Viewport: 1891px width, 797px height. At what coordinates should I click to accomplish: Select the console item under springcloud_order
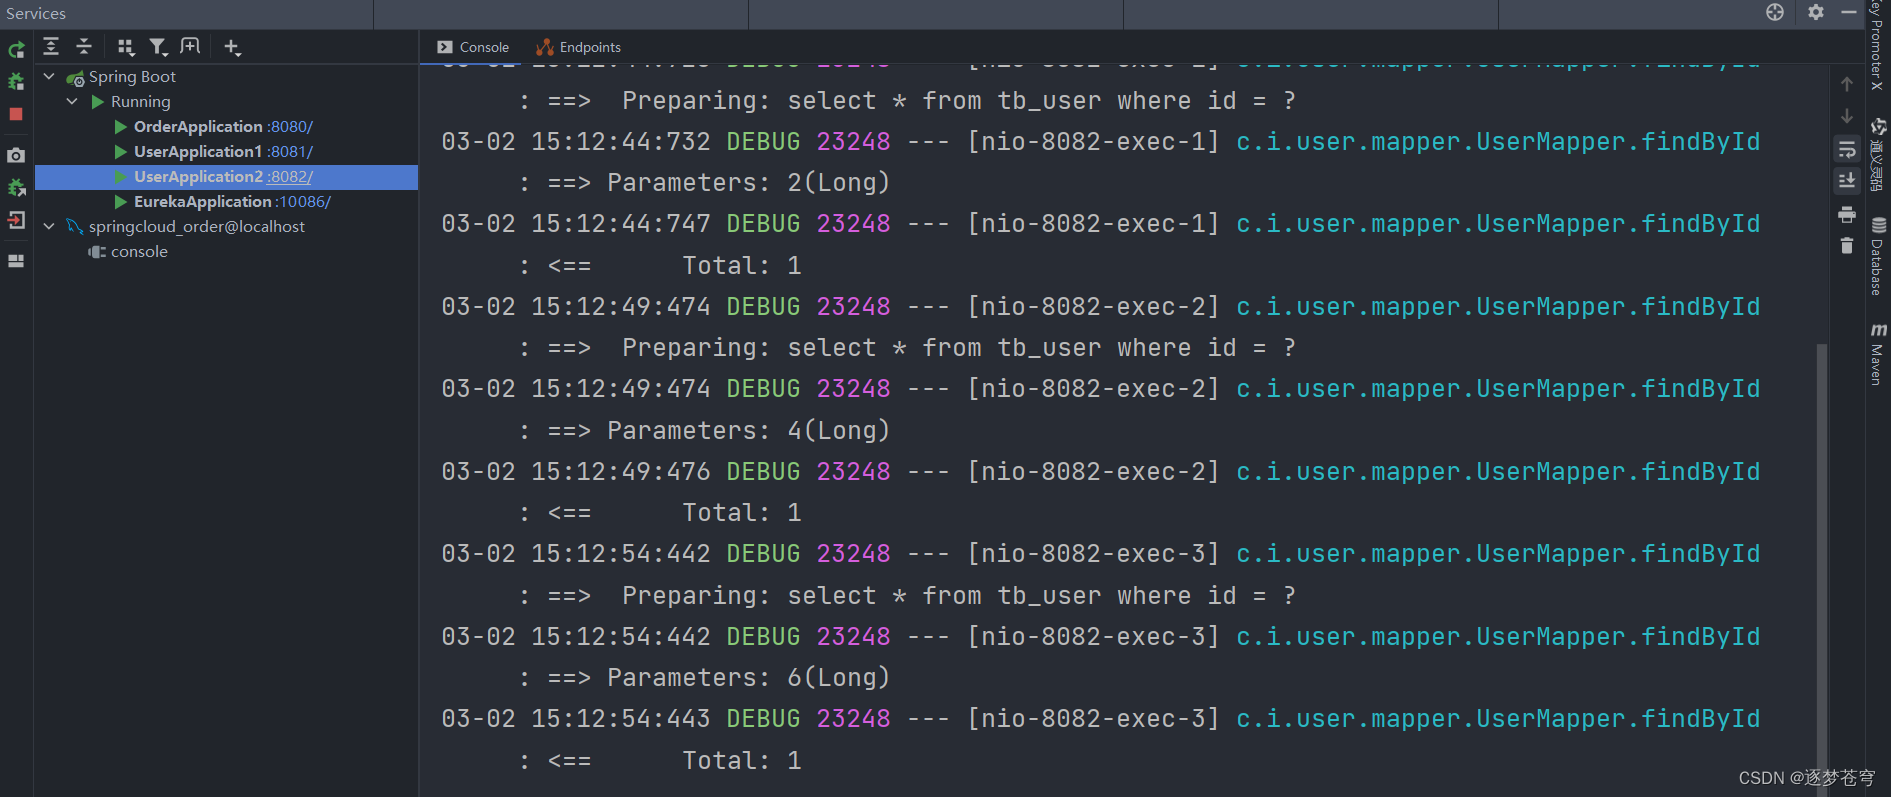139,251
